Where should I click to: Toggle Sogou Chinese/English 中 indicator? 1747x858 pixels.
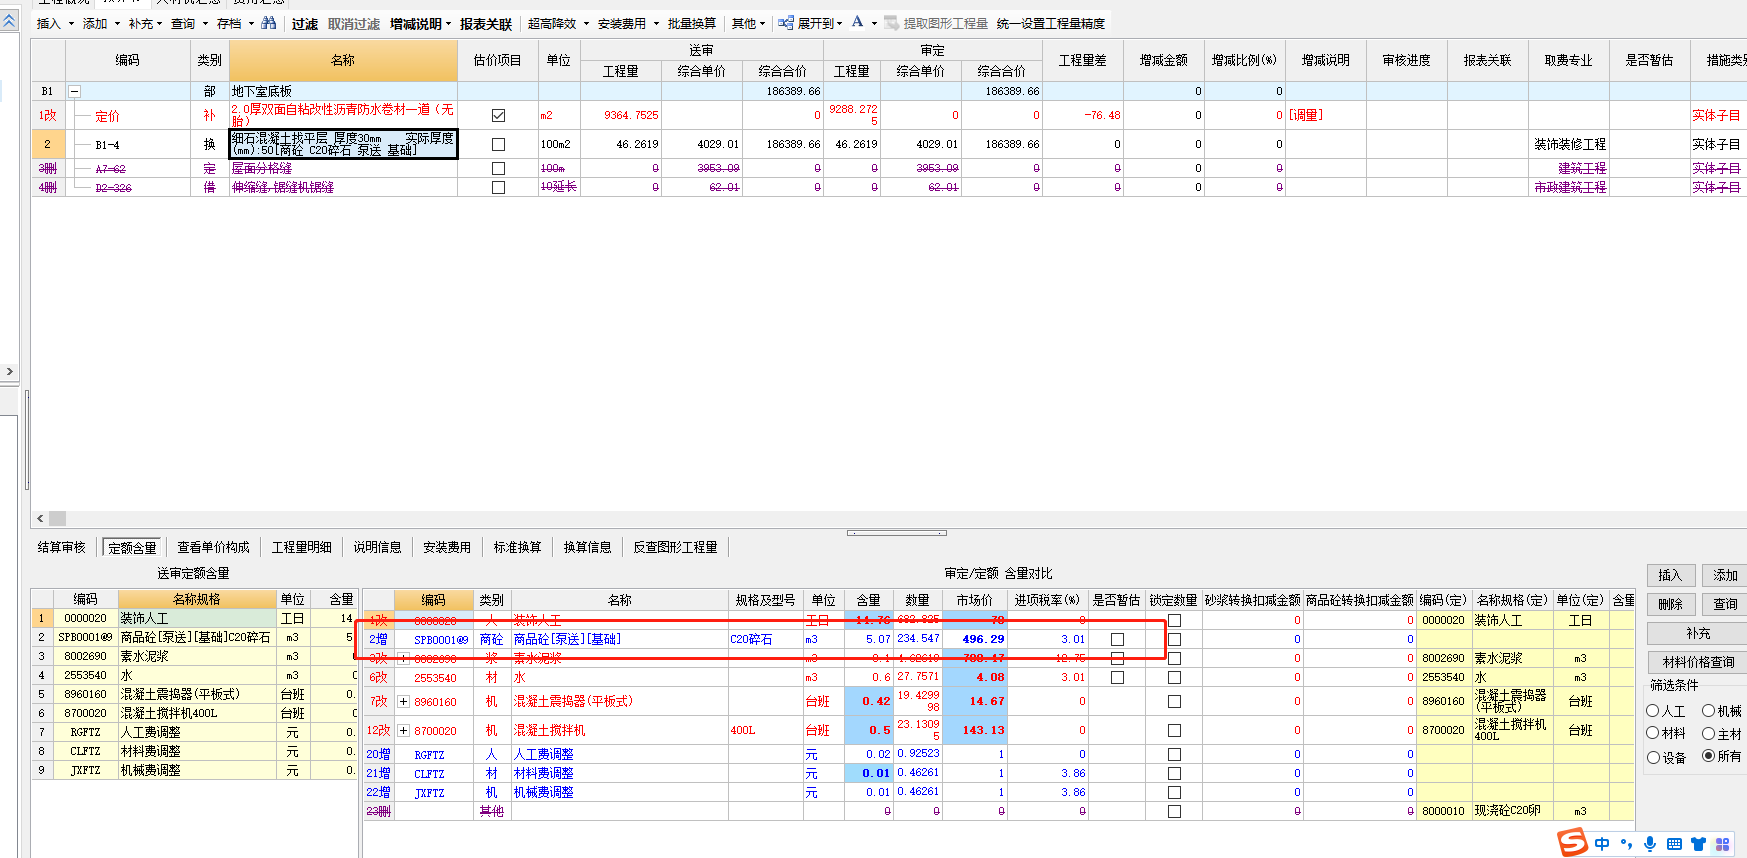pyautogui.click(x=1602, y=844)
